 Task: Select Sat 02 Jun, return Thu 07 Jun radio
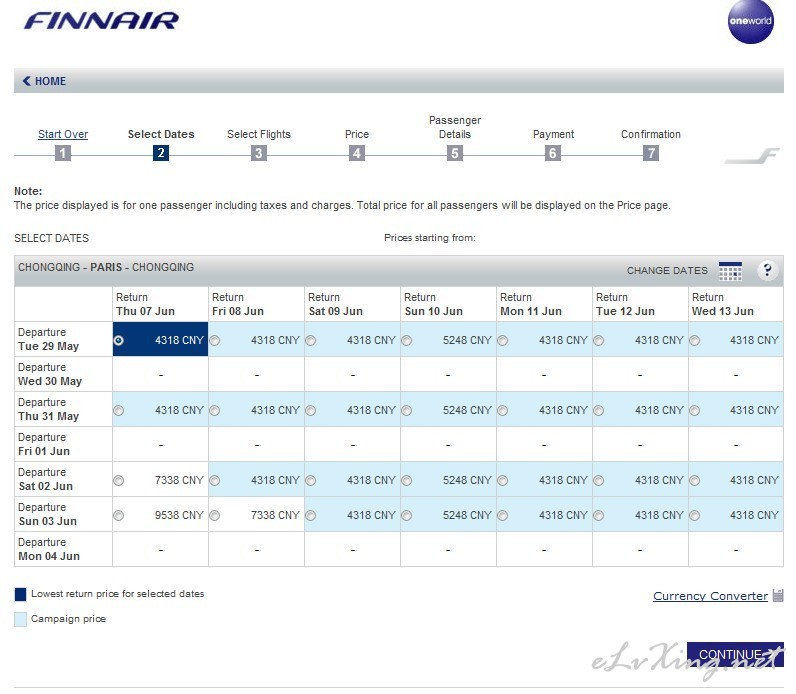(119, 480)
